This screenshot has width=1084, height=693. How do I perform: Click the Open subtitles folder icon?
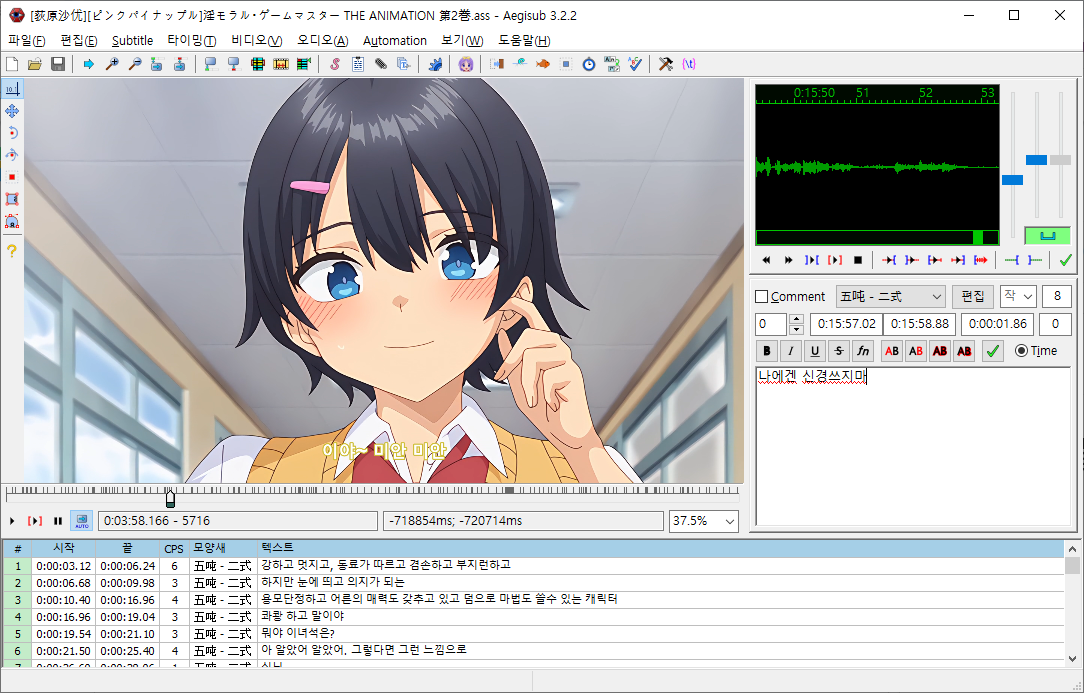(x=35, y=64)
